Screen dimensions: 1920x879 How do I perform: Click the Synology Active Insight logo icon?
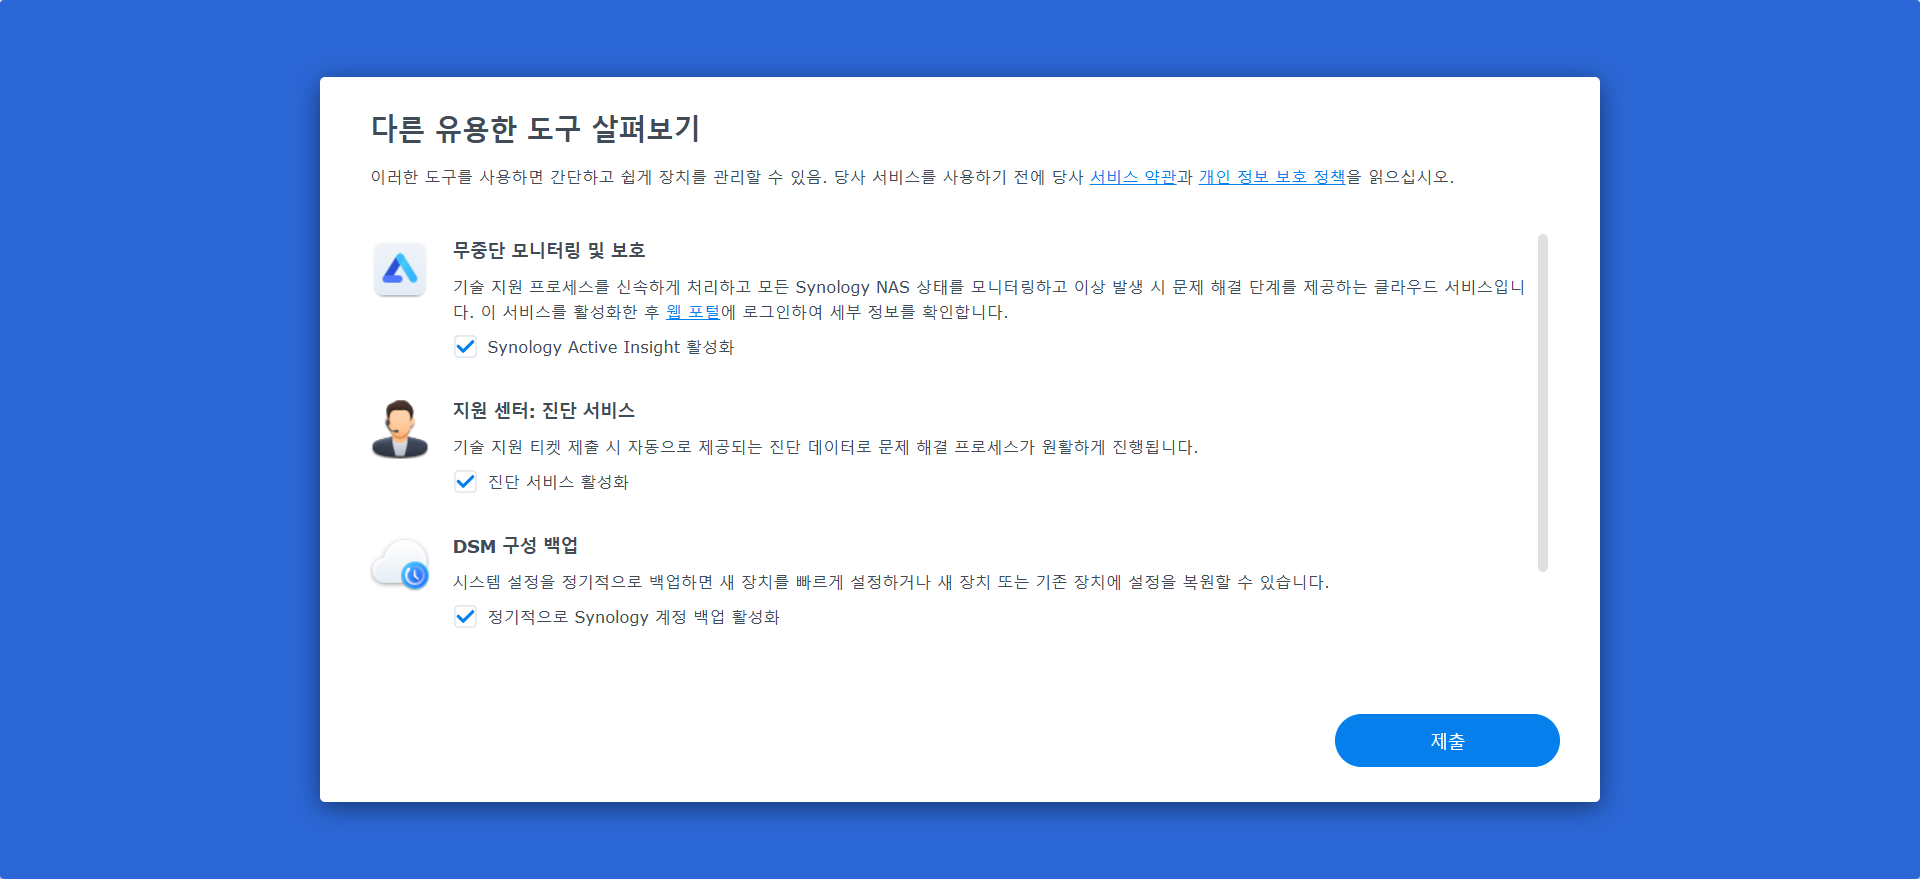pyautogui.click(x=400, y=269)
